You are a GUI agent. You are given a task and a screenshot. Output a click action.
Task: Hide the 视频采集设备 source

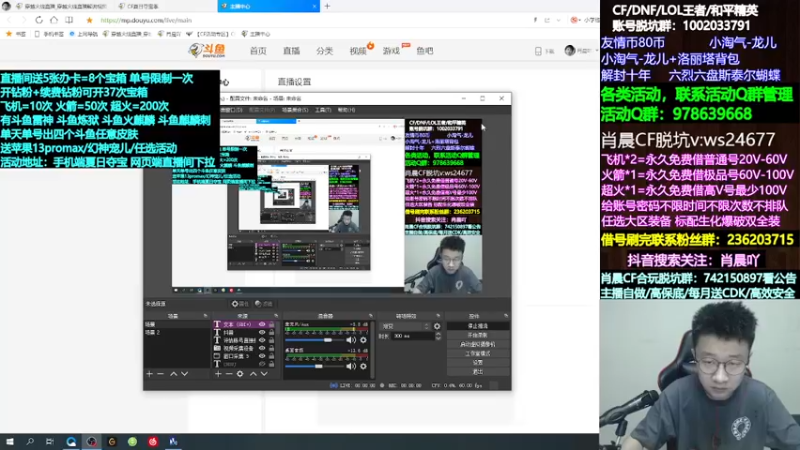[x=262, y=348]
